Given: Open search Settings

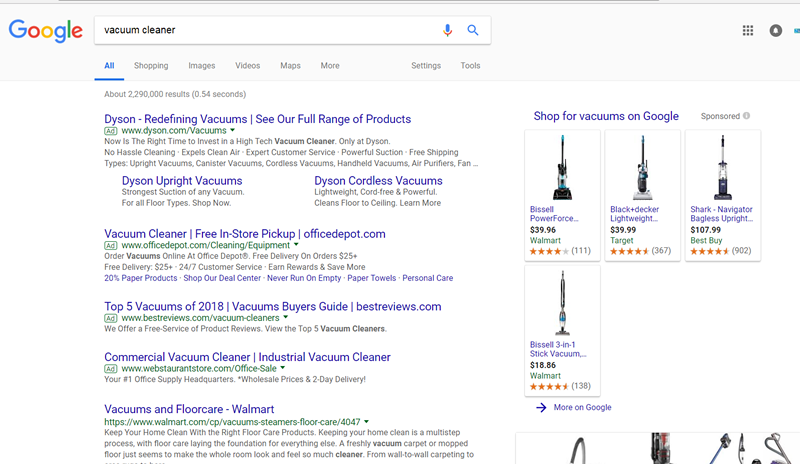Looking at the screenshot, I should coord(426,66).
